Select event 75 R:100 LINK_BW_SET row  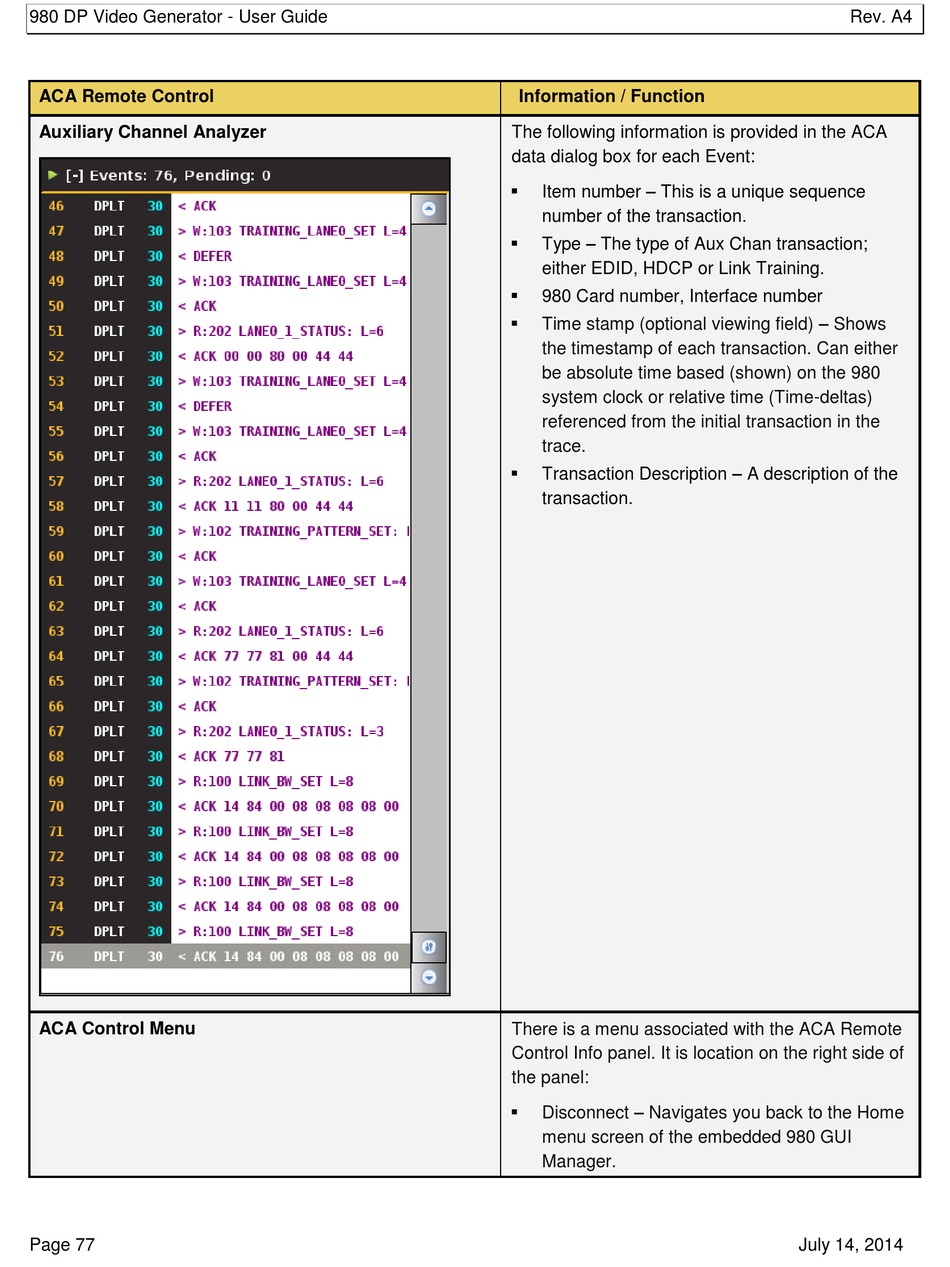tap(226, 931)
